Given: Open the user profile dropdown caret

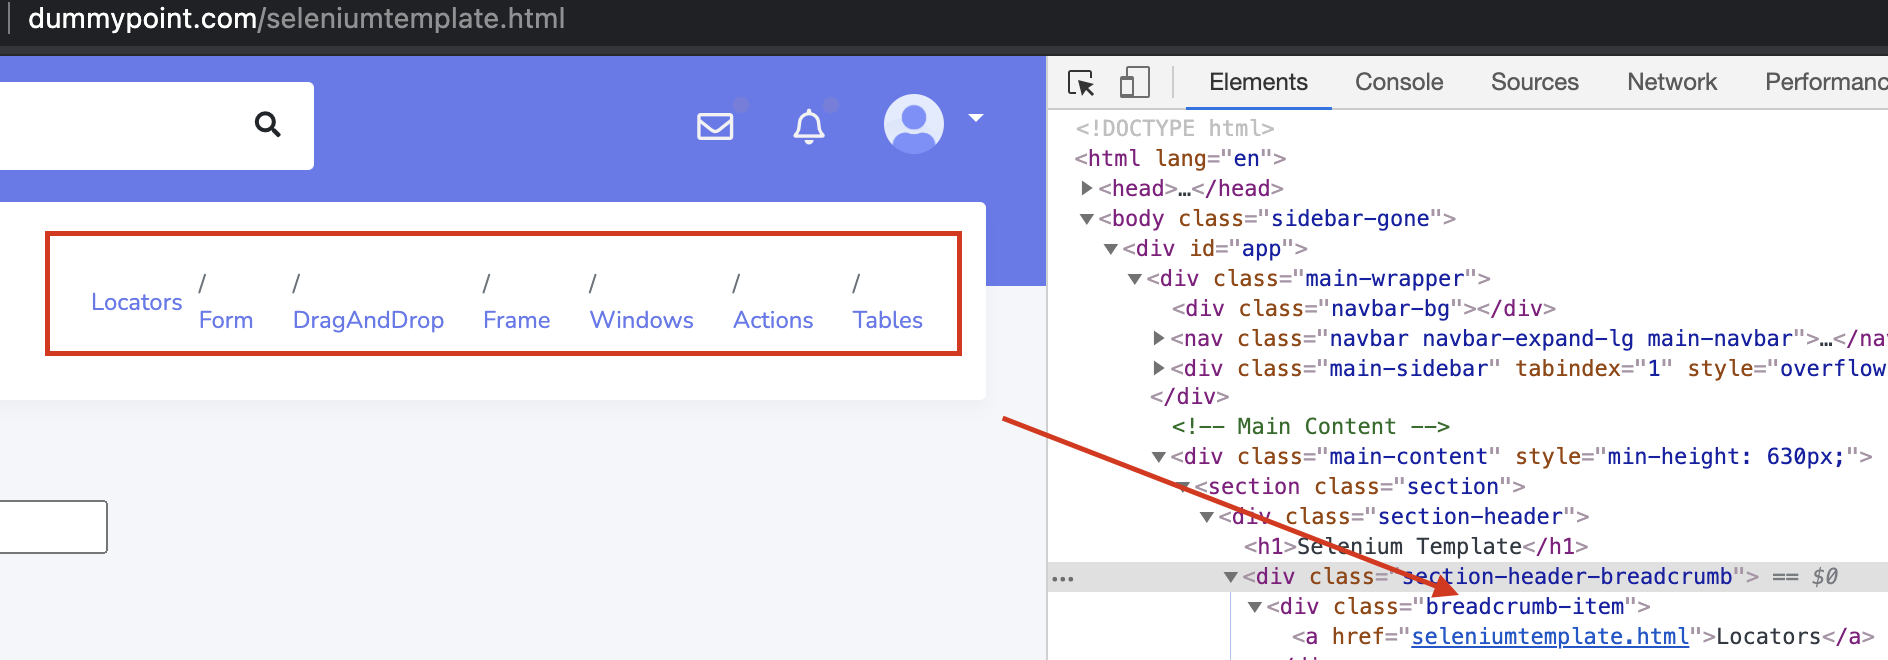Looking at the screenshot, I should [976, 118].
